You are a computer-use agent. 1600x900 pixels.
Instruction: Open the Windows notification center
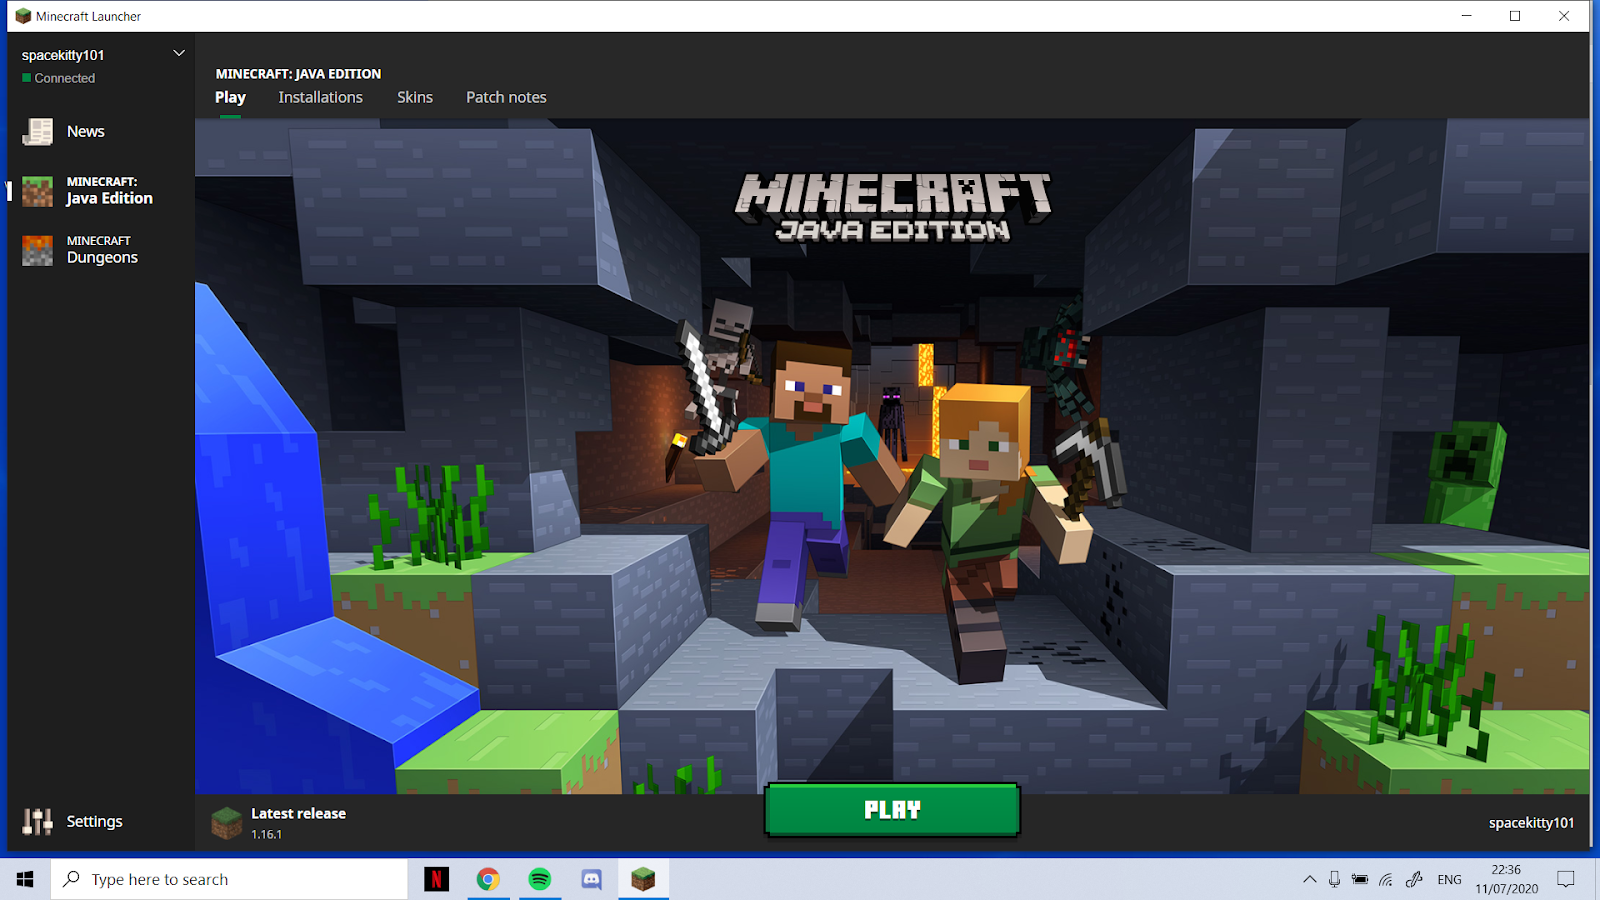point(1566,879)
